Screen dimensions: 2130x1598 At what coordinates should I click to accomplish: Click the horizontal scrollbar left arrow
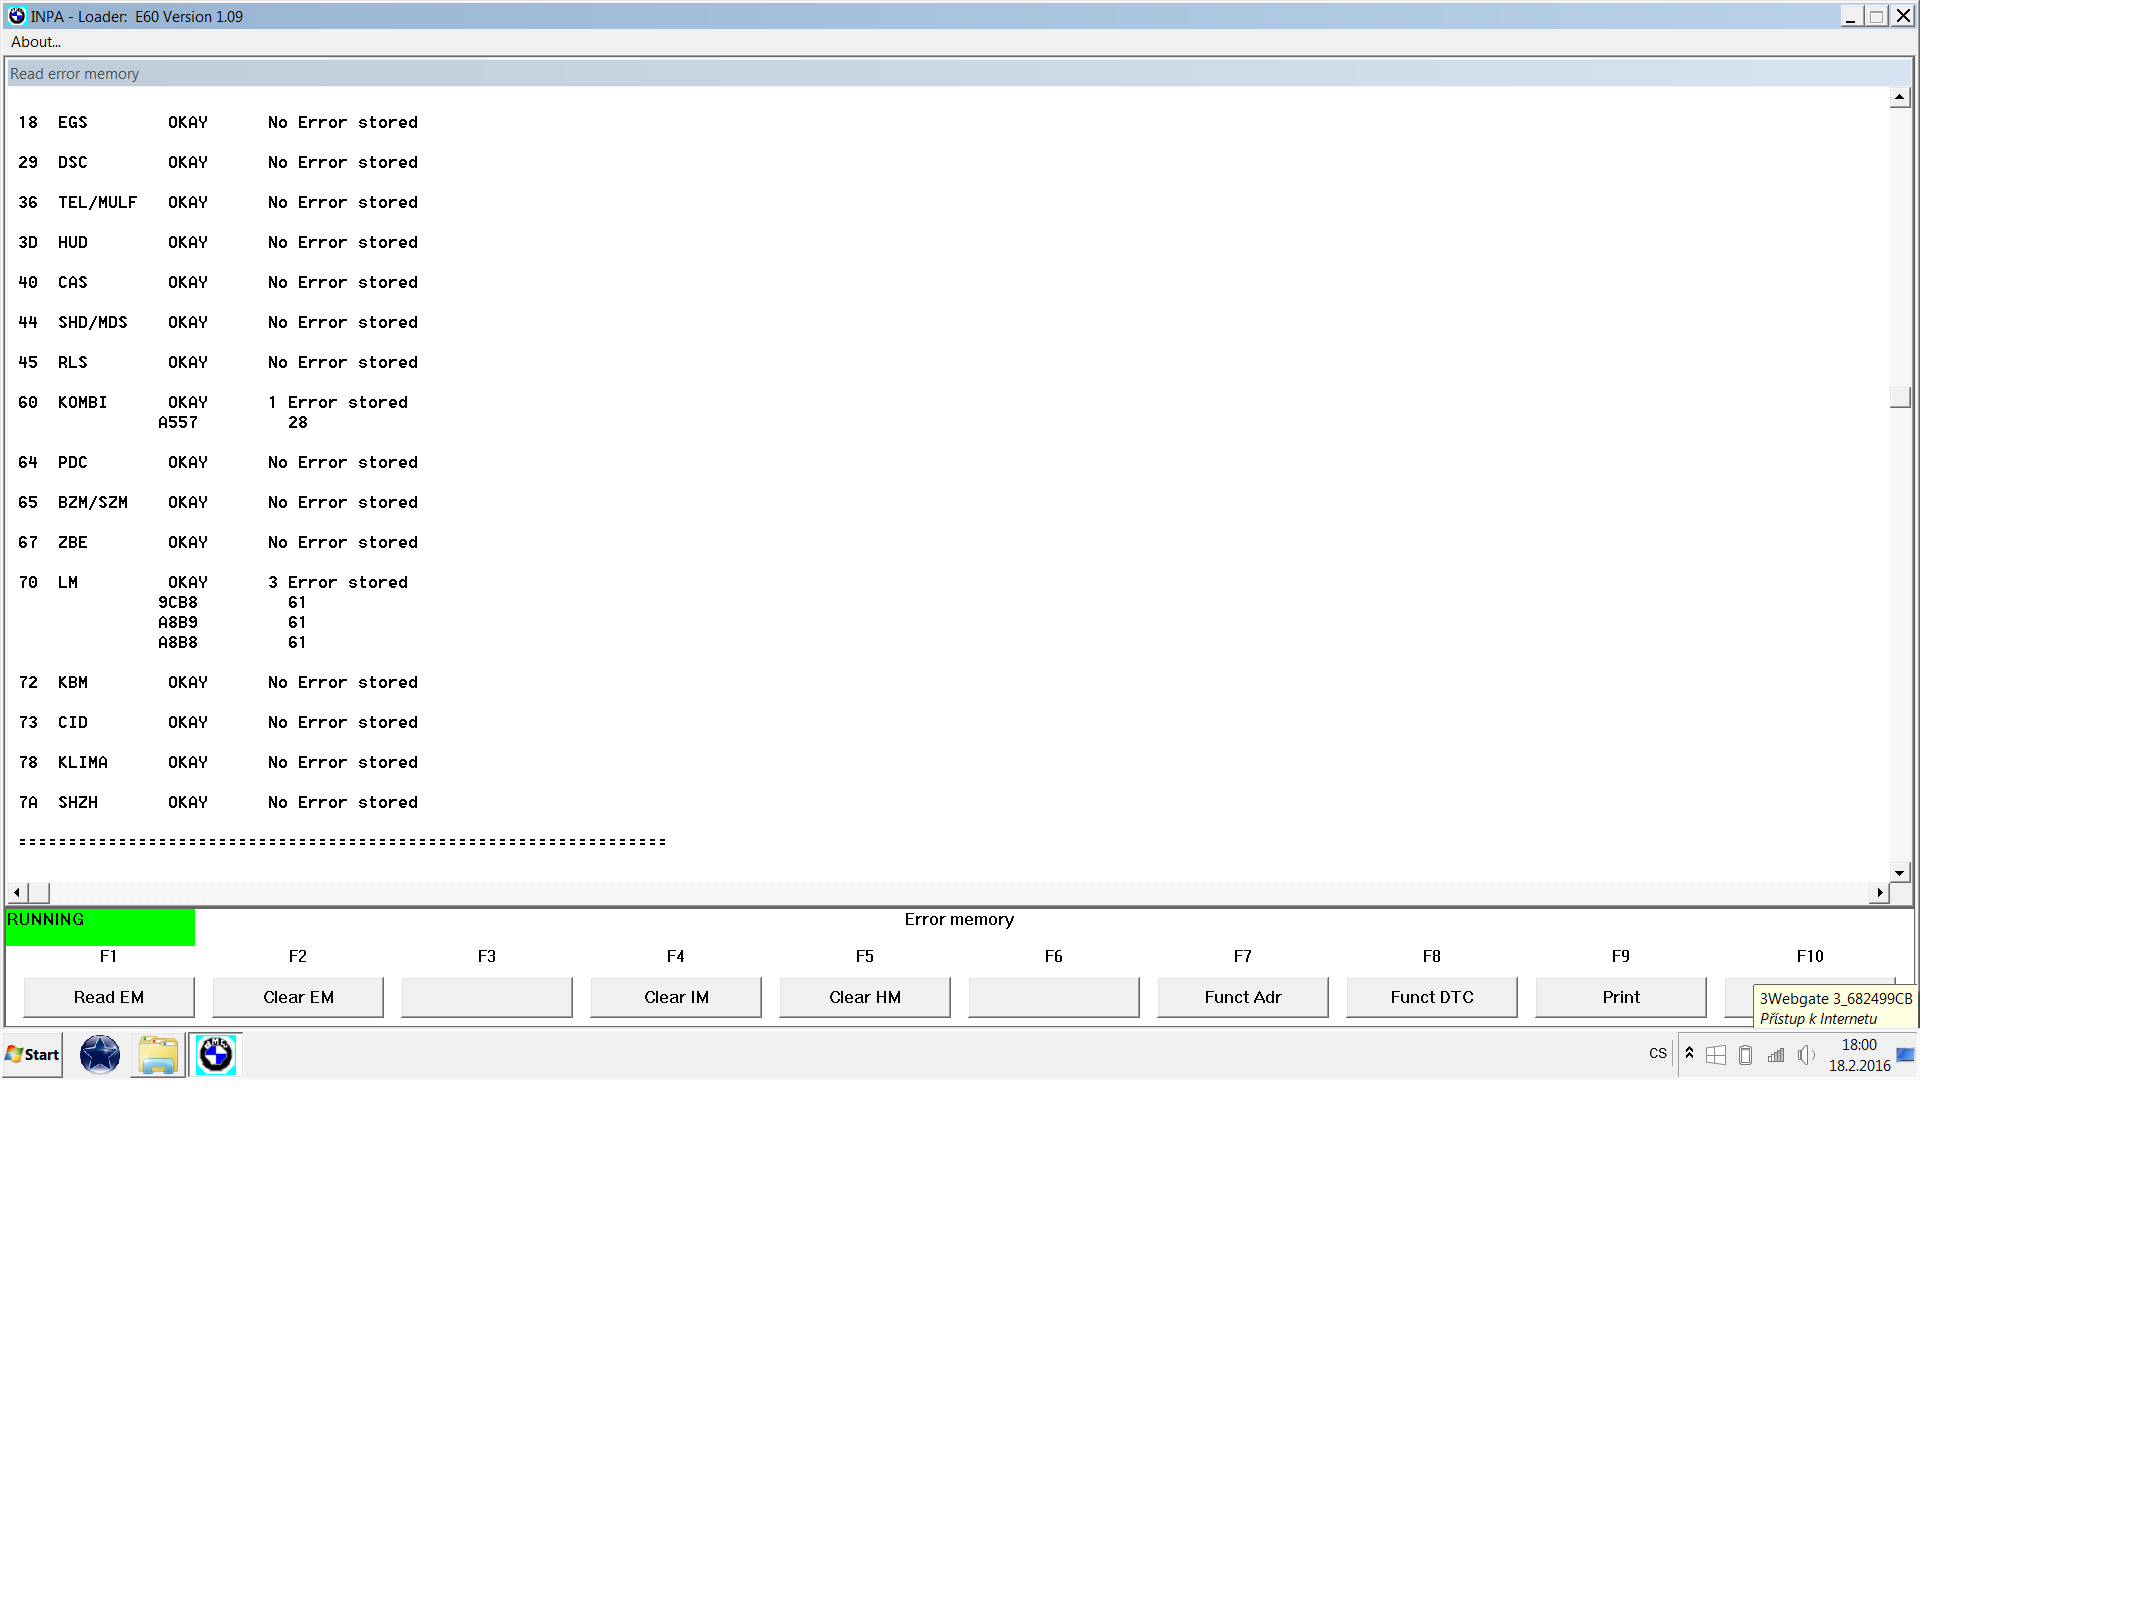click(17, 892)
